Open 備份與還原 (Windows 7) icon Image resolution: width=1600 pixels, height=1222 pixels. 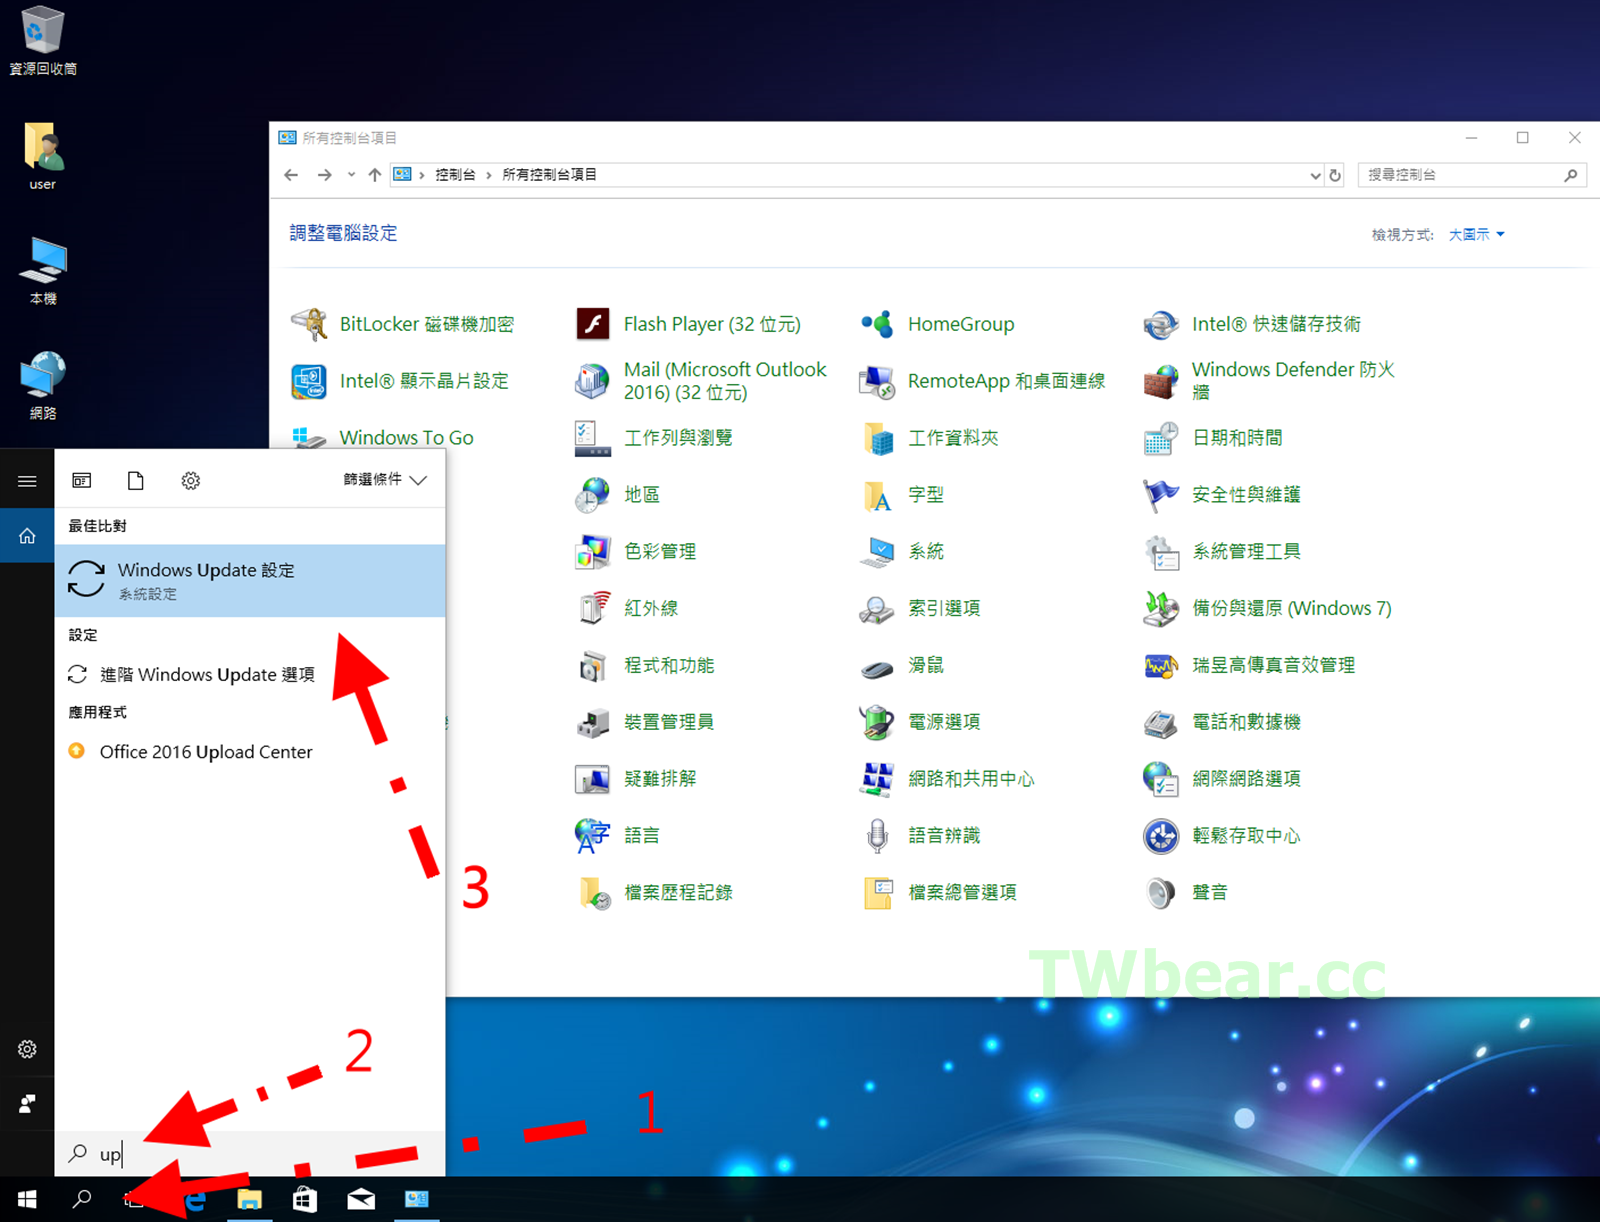click(1161, 608)
